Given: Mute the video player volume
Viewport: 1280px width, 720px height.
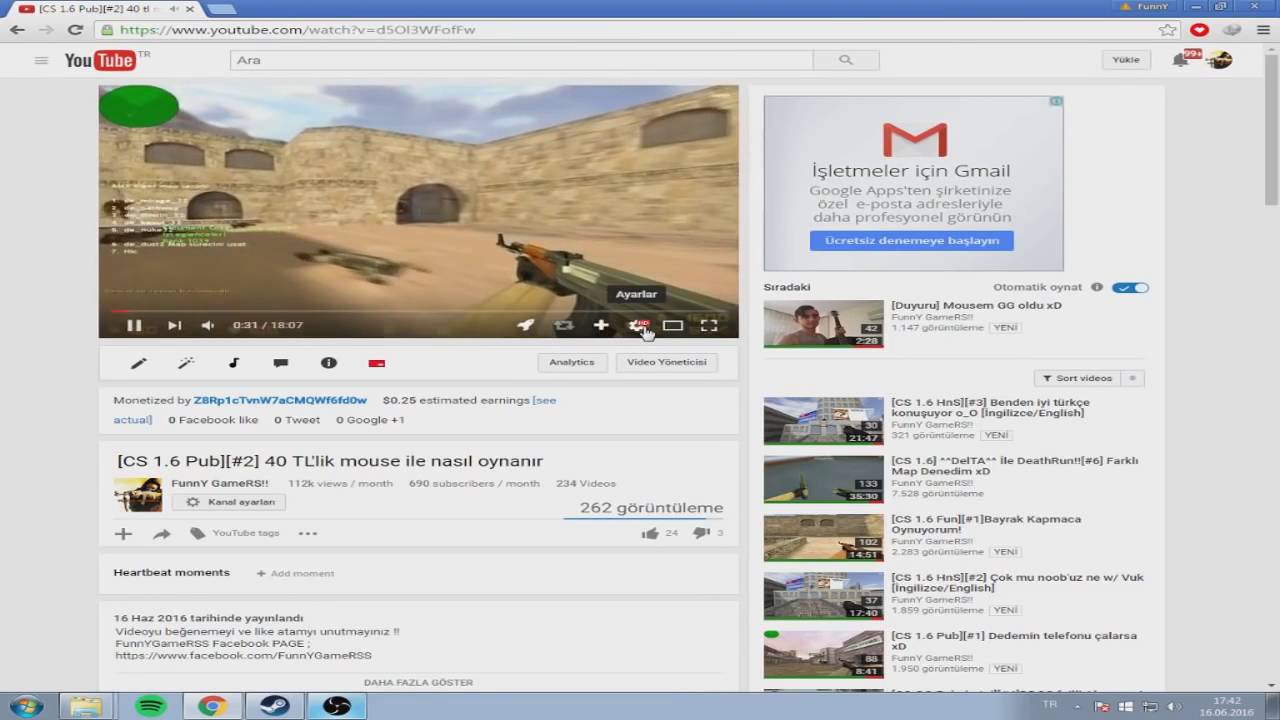Looking at the screenshot, I should (x=207, y=325).
